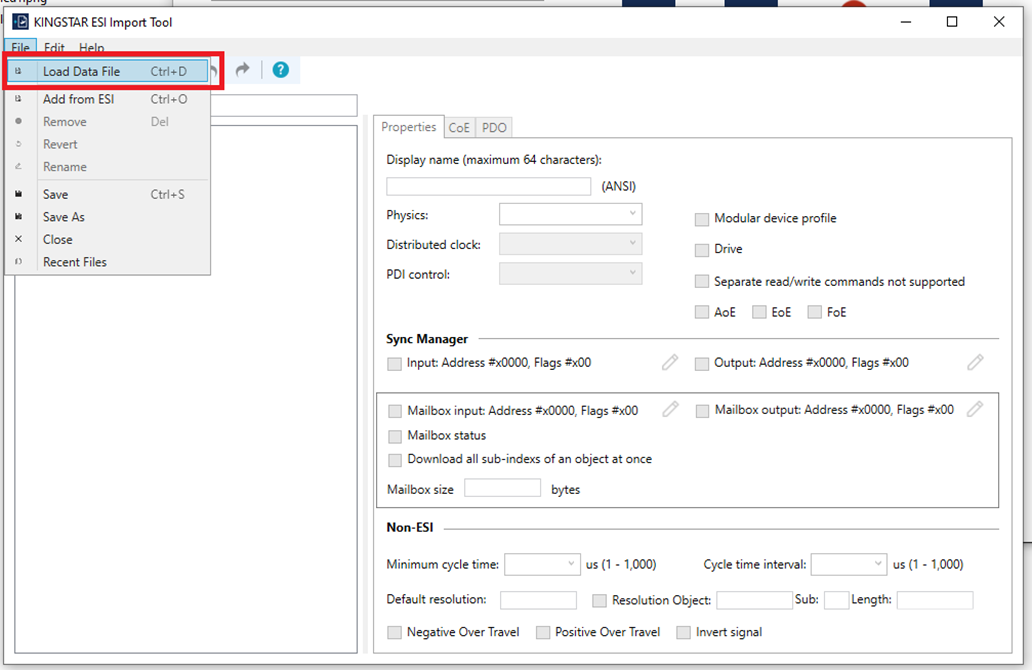This screenshot has width=1032, height=670.
Task: Edit Mailbox input via its pencil icon
Action: [670, 410]
